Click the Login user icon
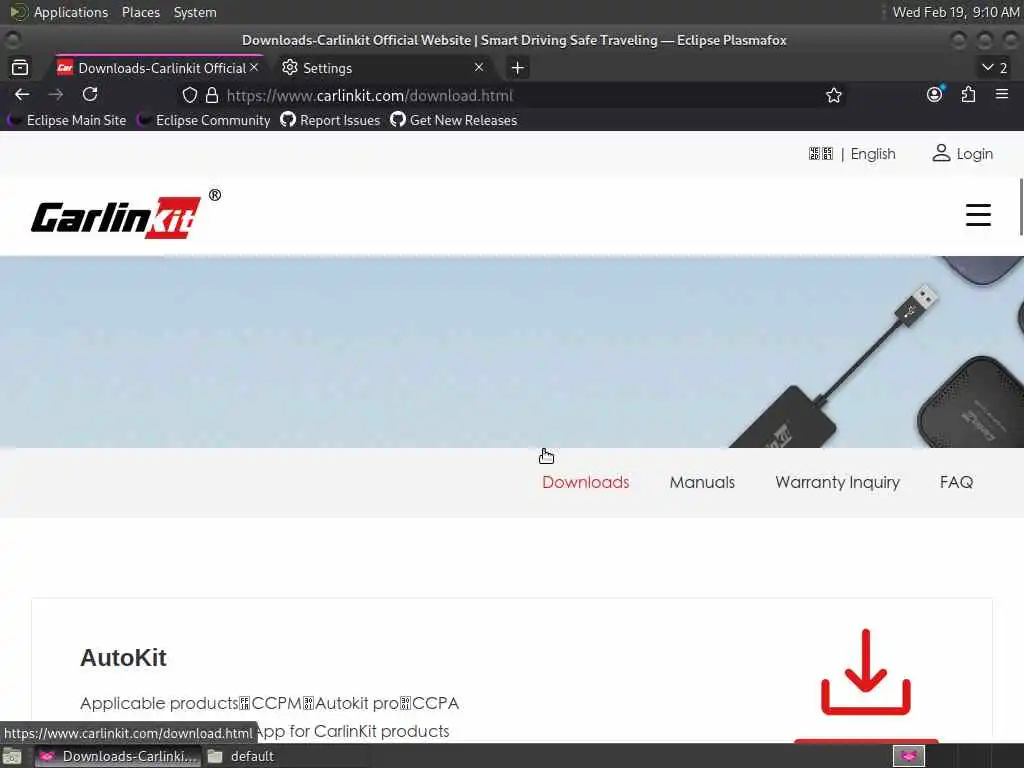The image size is (1024, 768). (x=941, y=153)
